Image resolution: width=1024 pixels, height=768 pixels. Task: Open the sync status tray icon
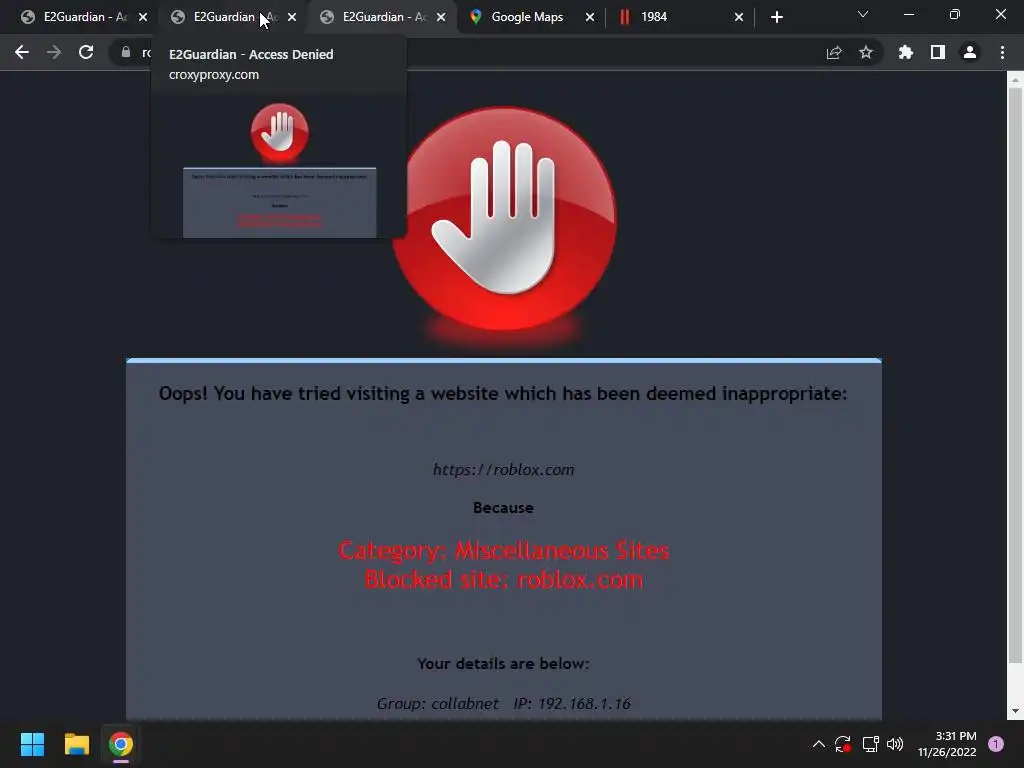click(843, 744)
